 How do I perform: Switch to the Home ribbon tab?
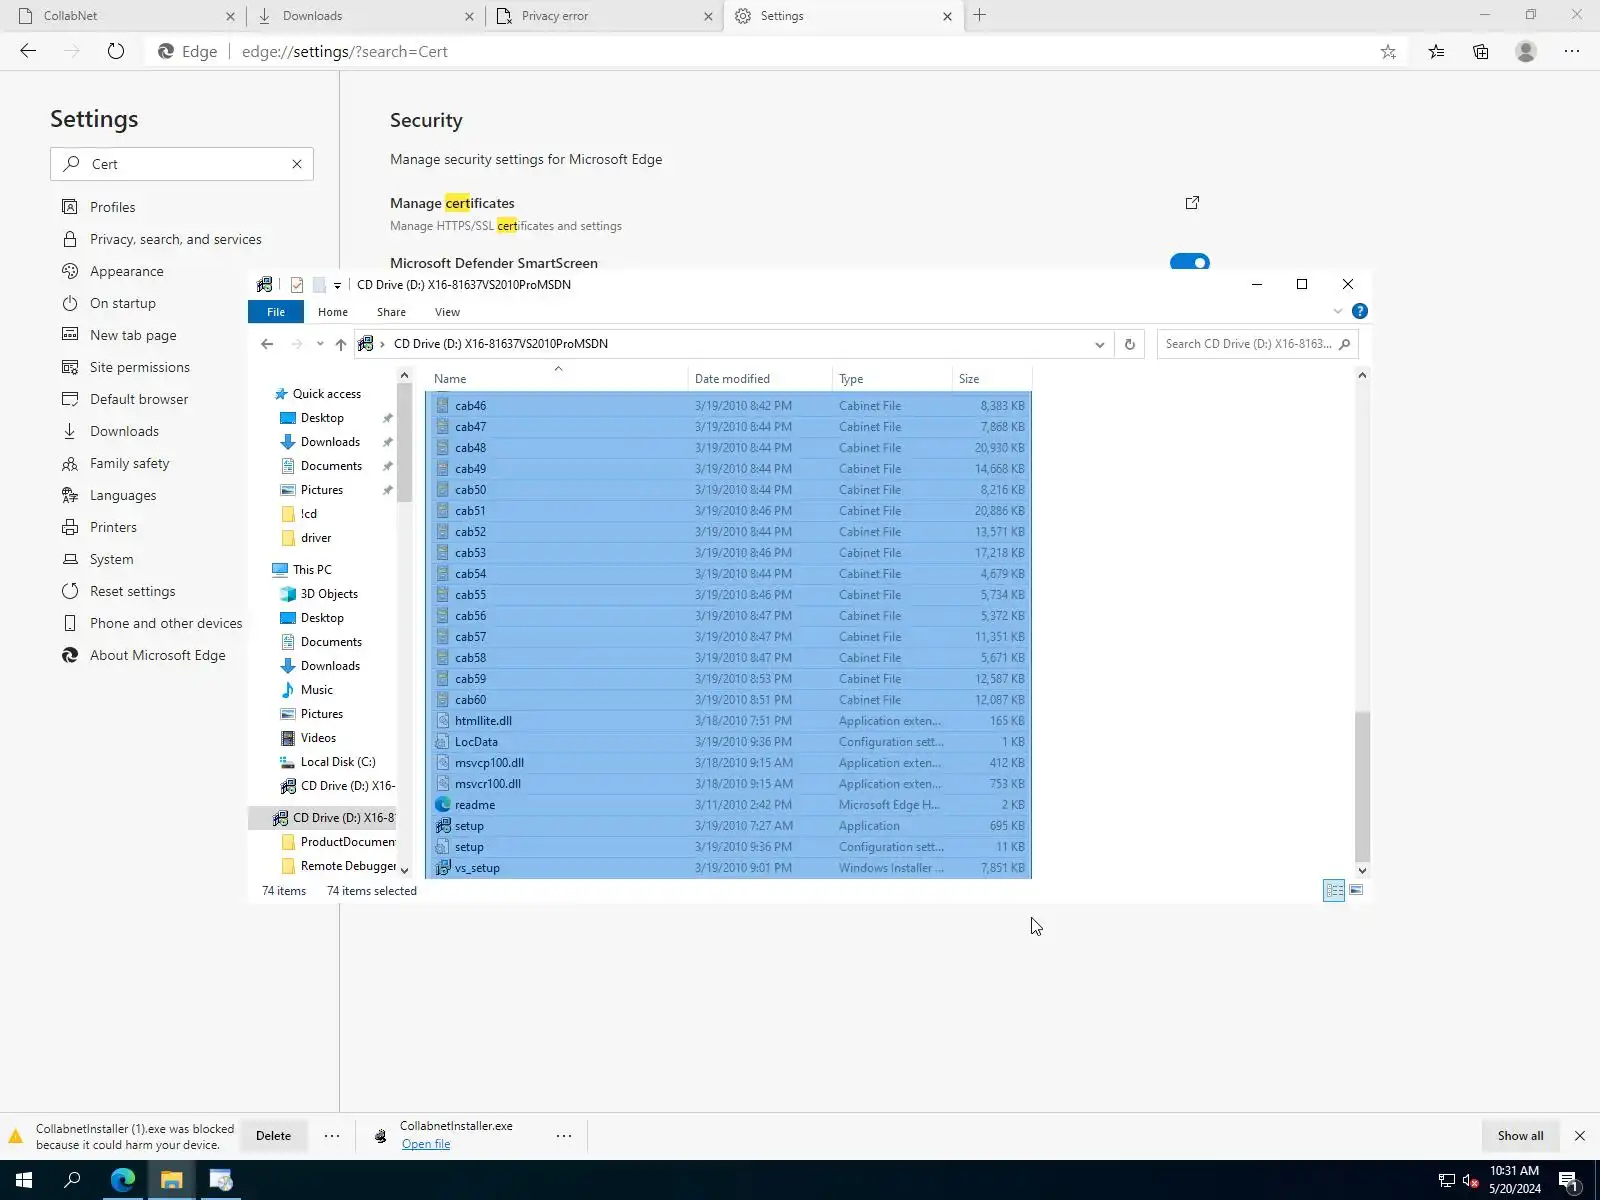pos(333,312)
